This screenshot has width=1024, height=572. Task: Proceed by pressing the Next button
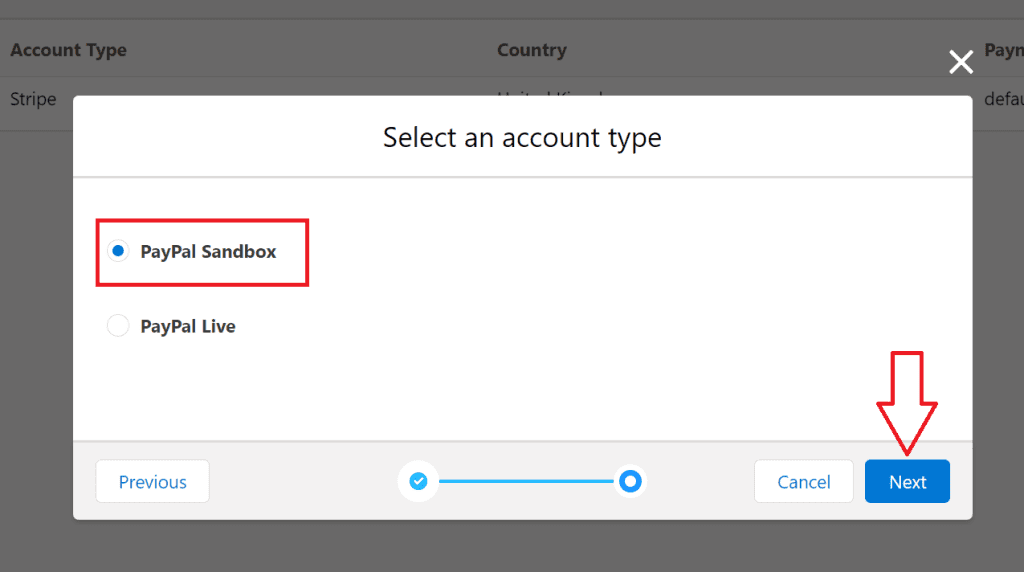pos(907,482)
